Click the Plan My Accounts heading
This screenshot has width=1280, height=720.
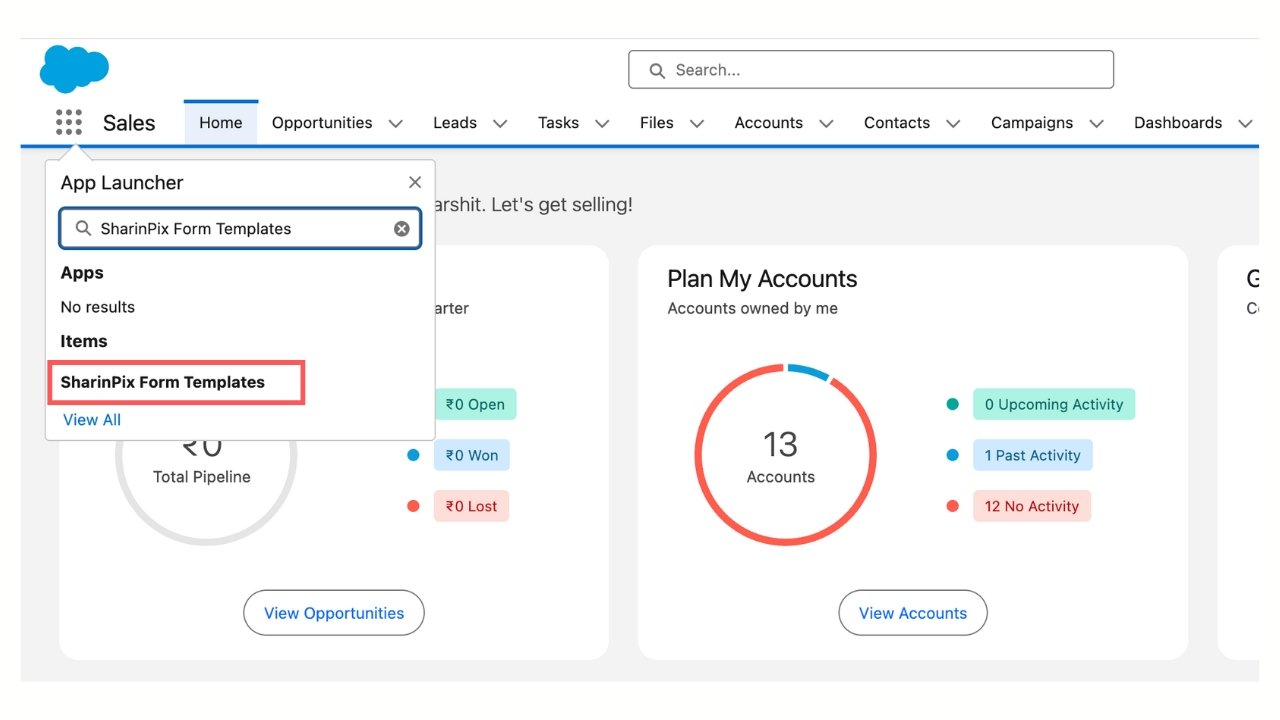tap(762, 279)
